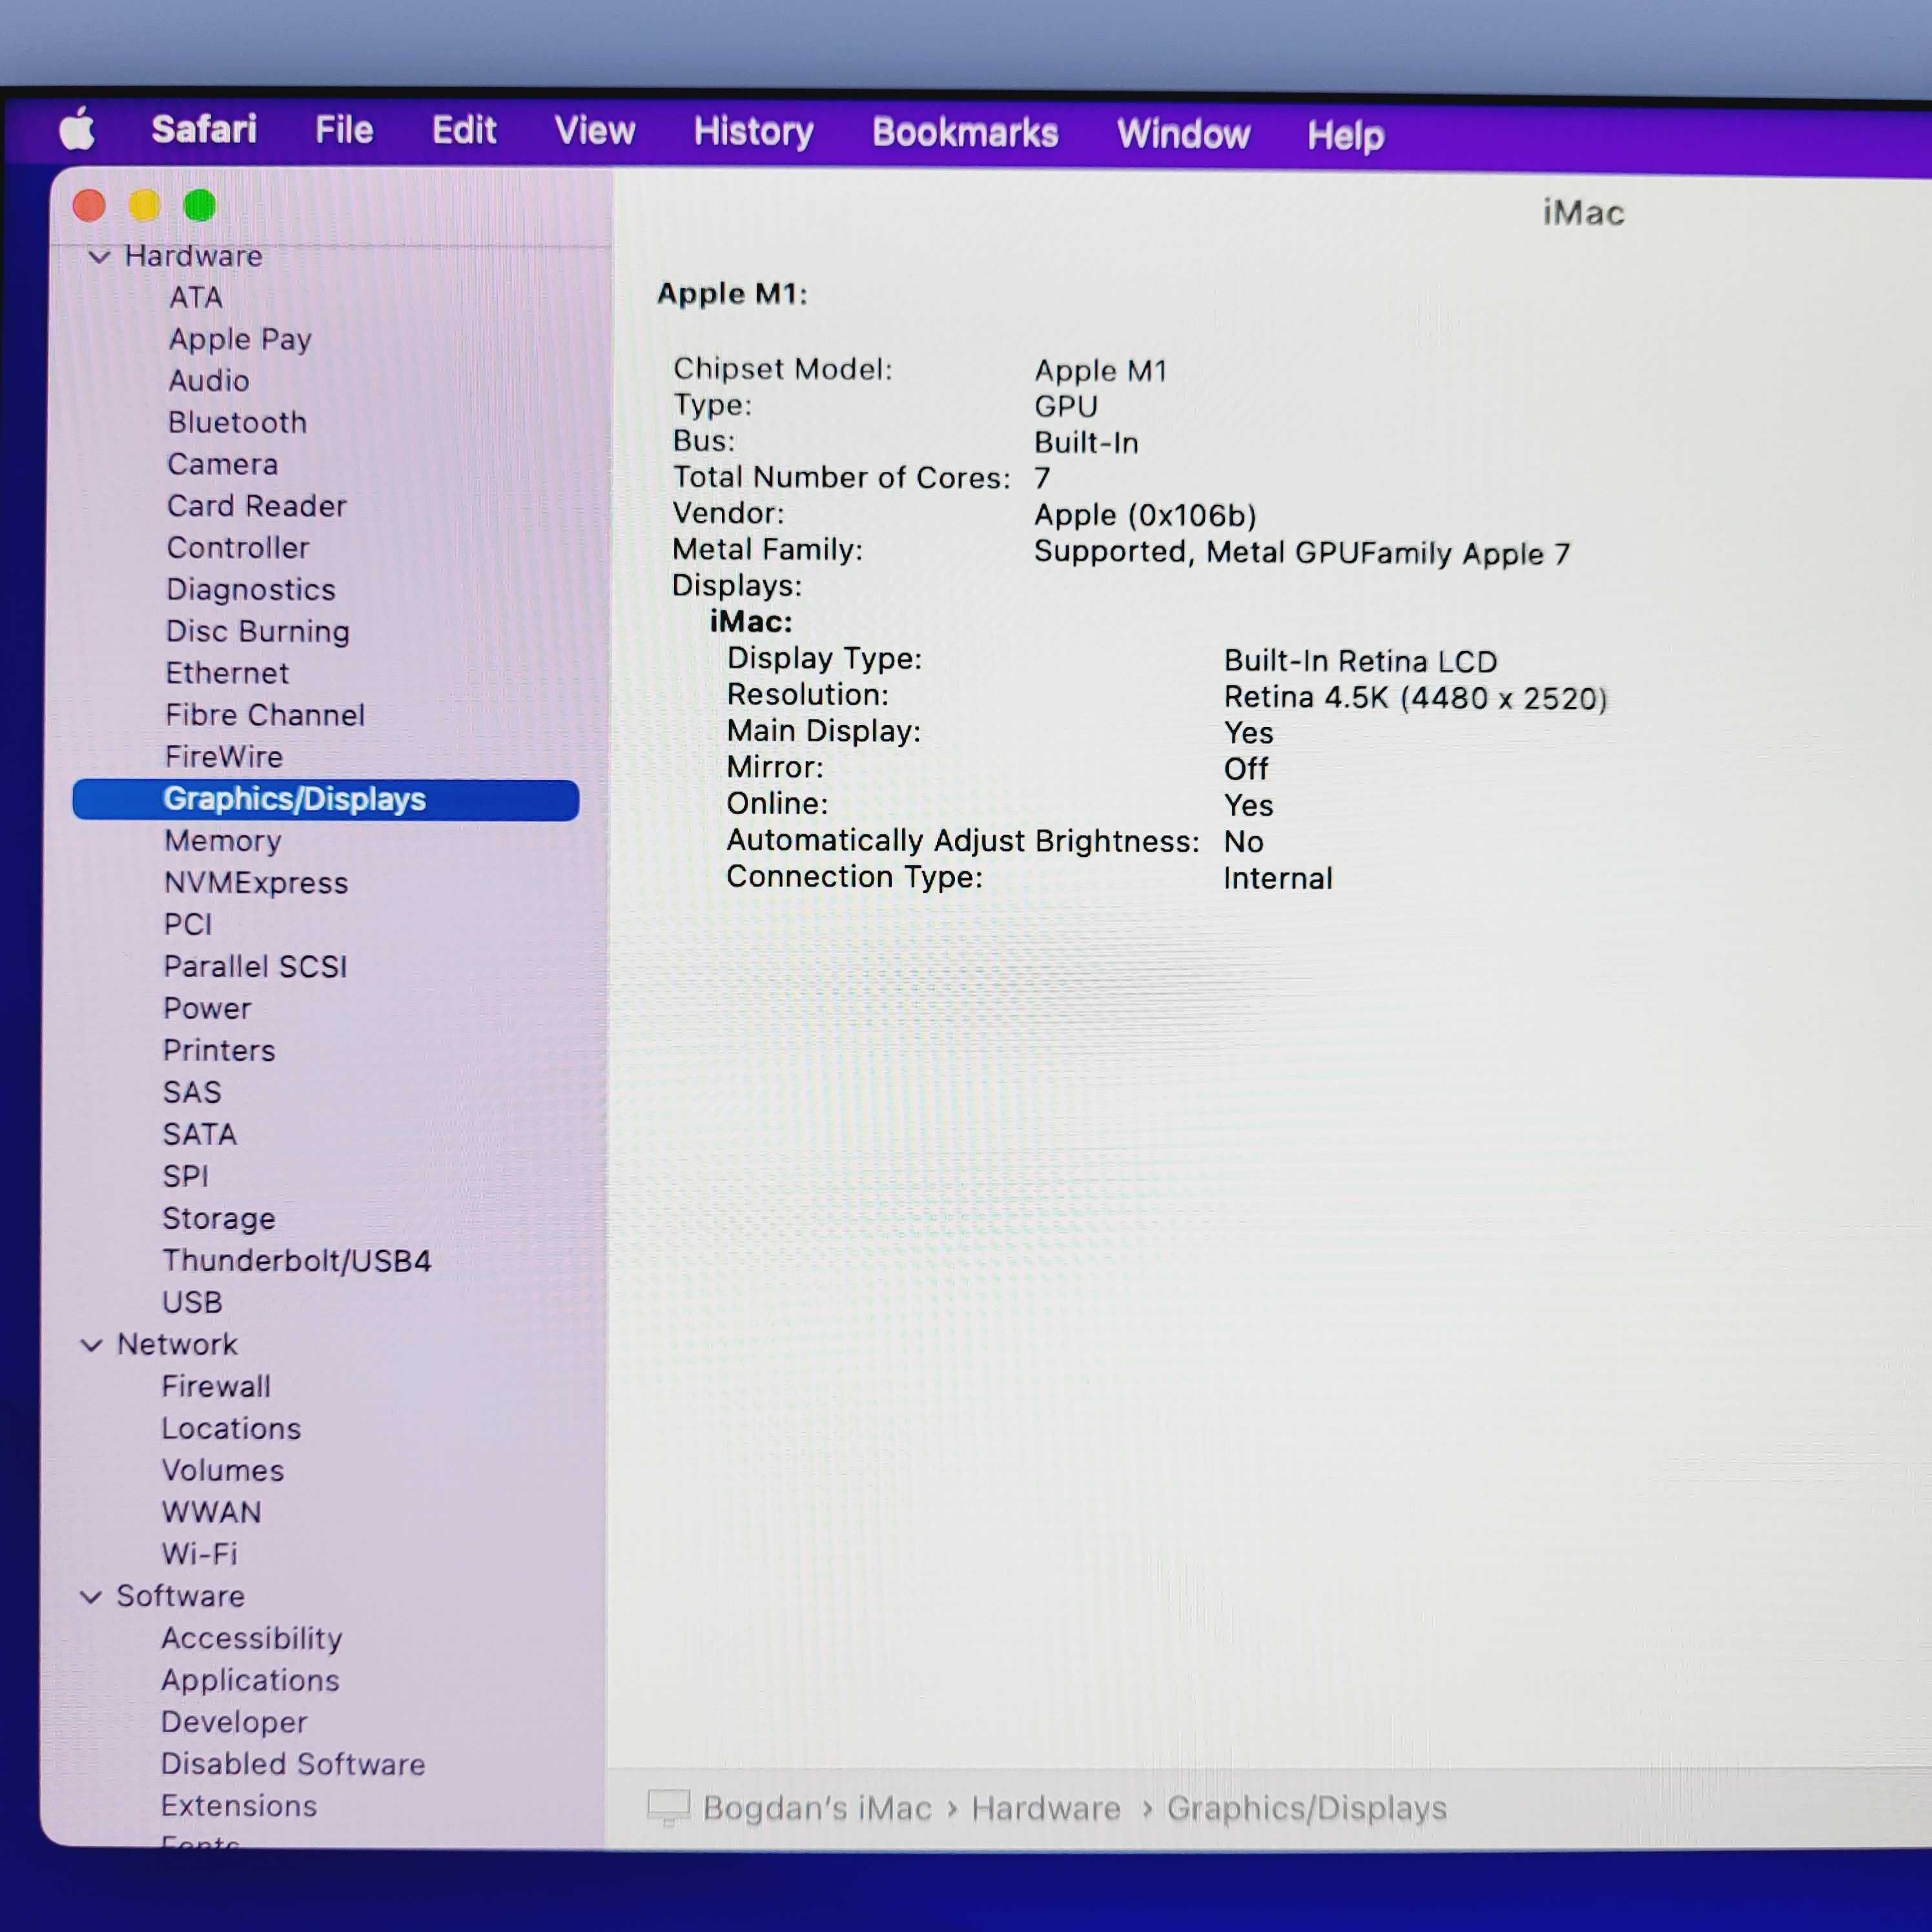Screen dimensions: 1932x1932
Task: Select Thunderbolt/USB4 in the sidebar
Action: point(297,1261)
